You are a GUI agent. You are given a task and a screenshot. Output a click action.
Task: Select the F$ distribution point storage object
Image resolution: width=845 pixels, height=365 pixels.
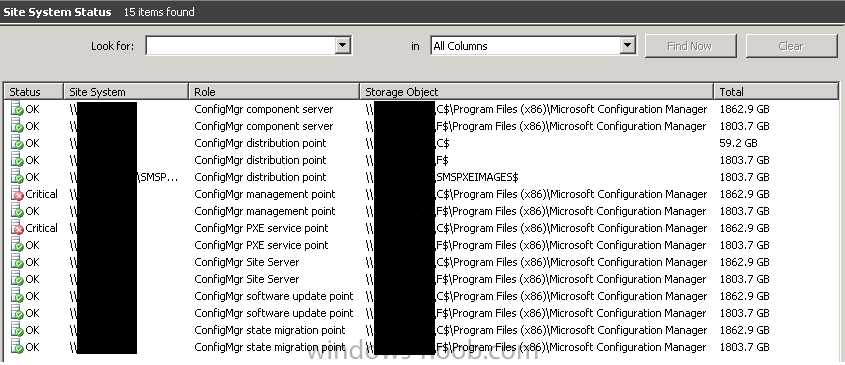[442, 160]
